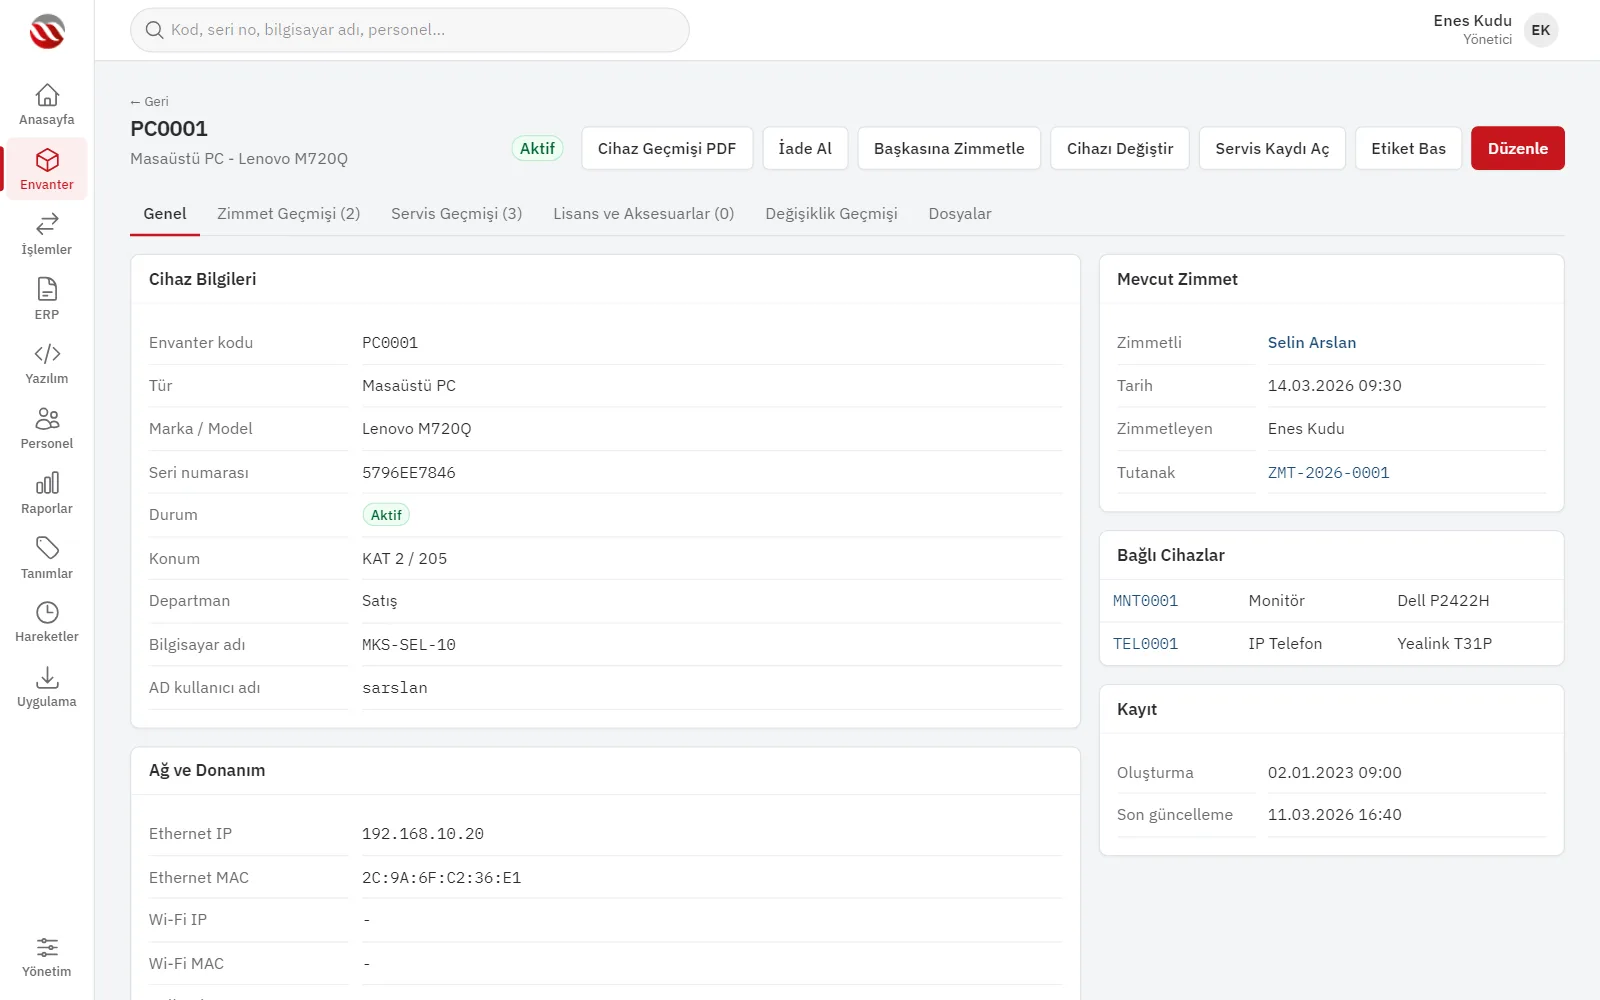Viewport: 1600px width, 1000px height.
Task: Open ZMT-2026-0001 receipt link
Action: click(1328, 473)
